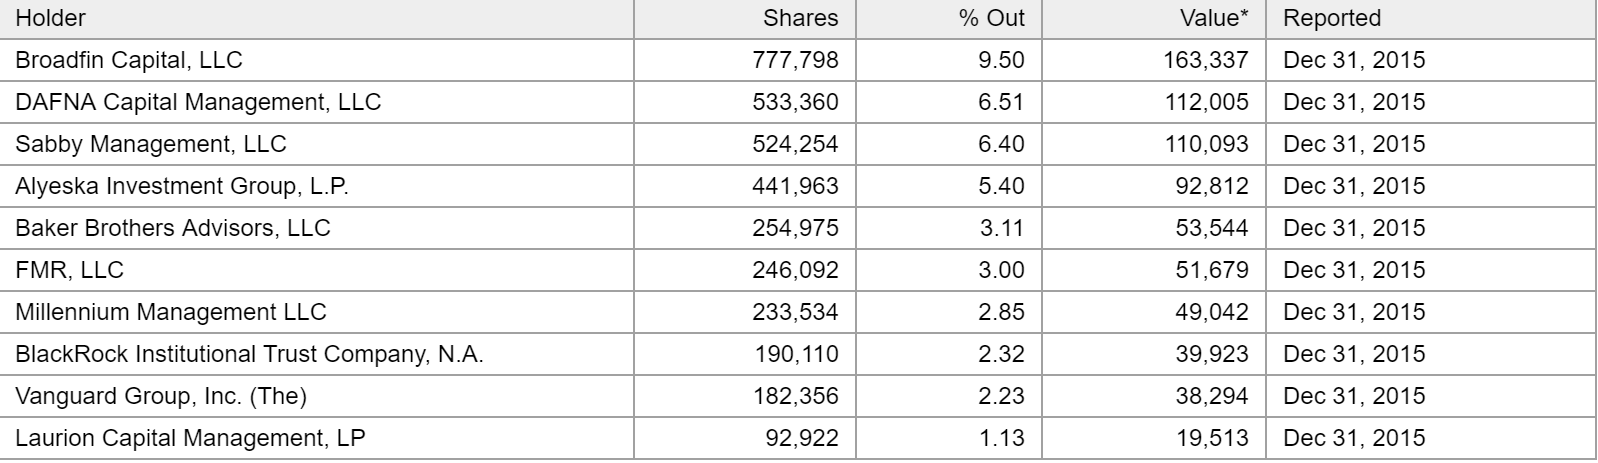Click FMR's share count 246,092
This screenshot has width=1598, height=463.
[x=795, y=270]
